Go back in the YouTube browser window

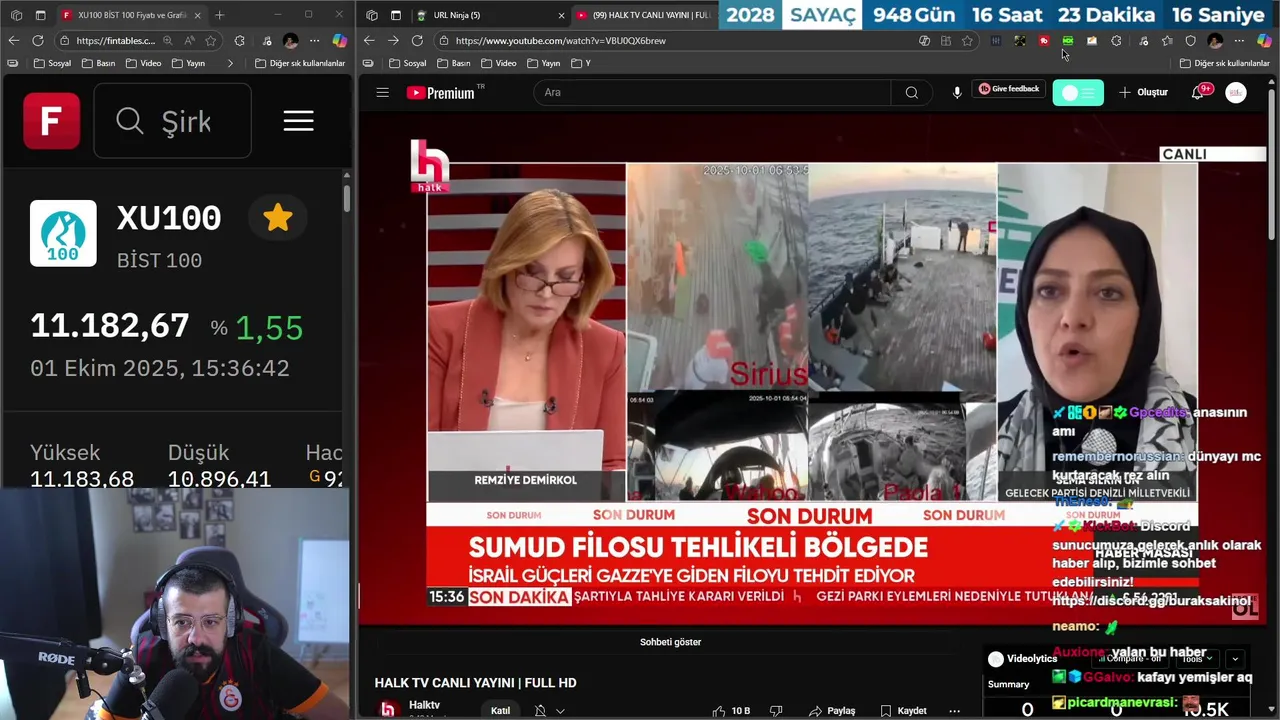(x=369, y=41)
